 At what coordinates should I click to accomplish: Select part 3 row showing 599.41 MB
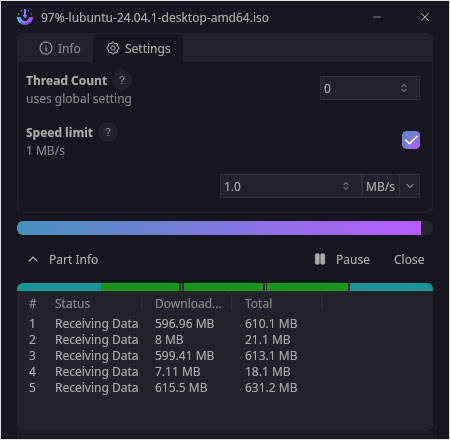(225, 355)
